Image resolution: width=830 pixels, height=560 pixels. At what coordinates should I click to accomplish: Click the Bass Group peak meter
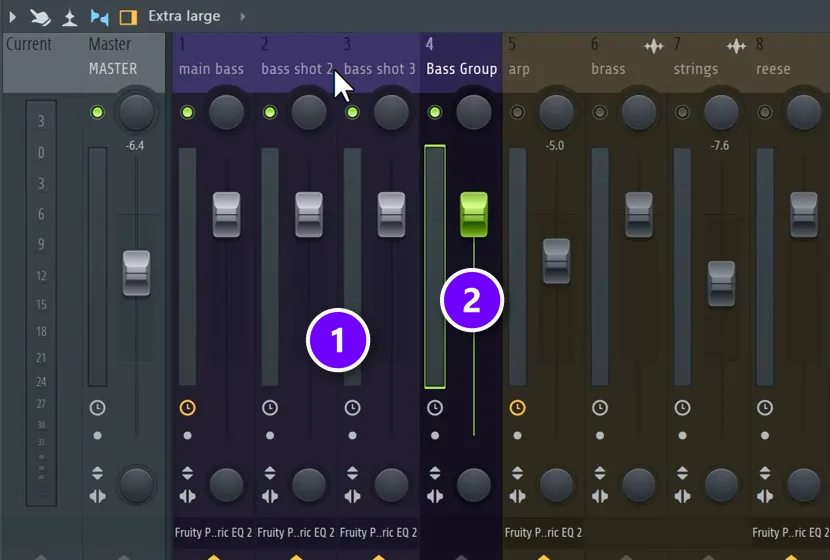coord(435,267)
